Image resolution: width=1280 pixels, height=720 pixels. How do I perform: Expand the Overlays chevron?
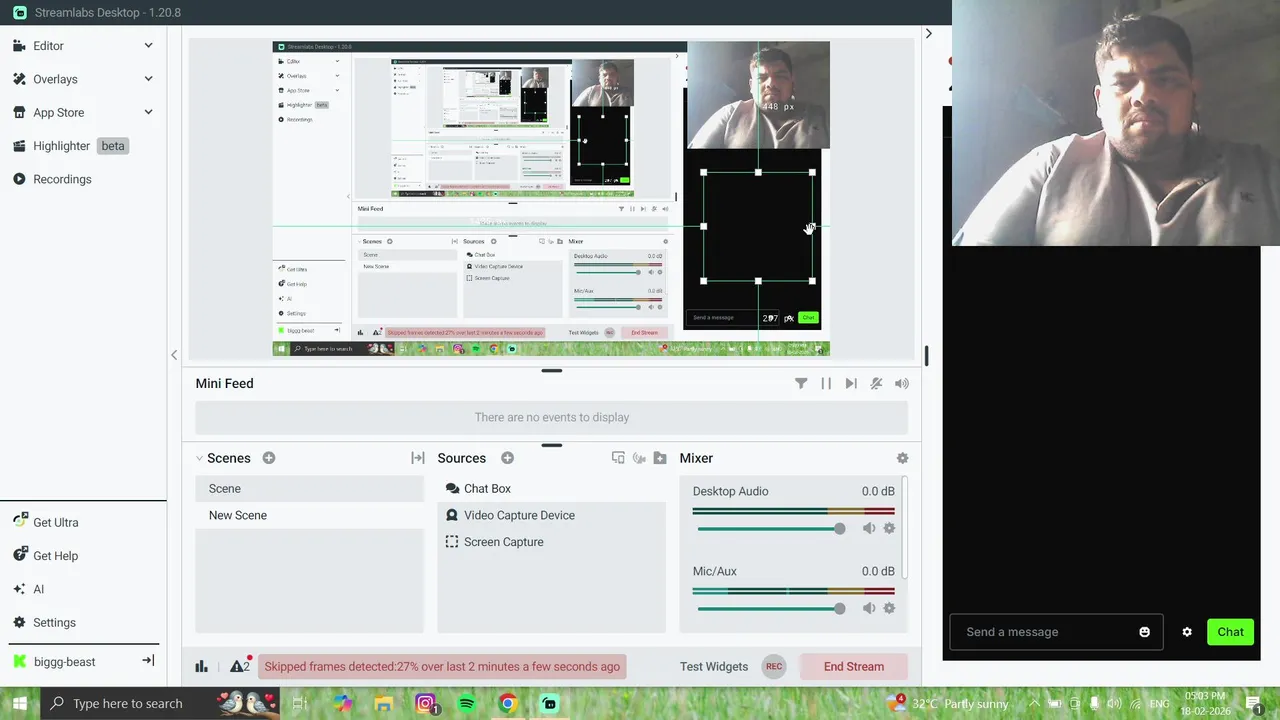point(148,79)
